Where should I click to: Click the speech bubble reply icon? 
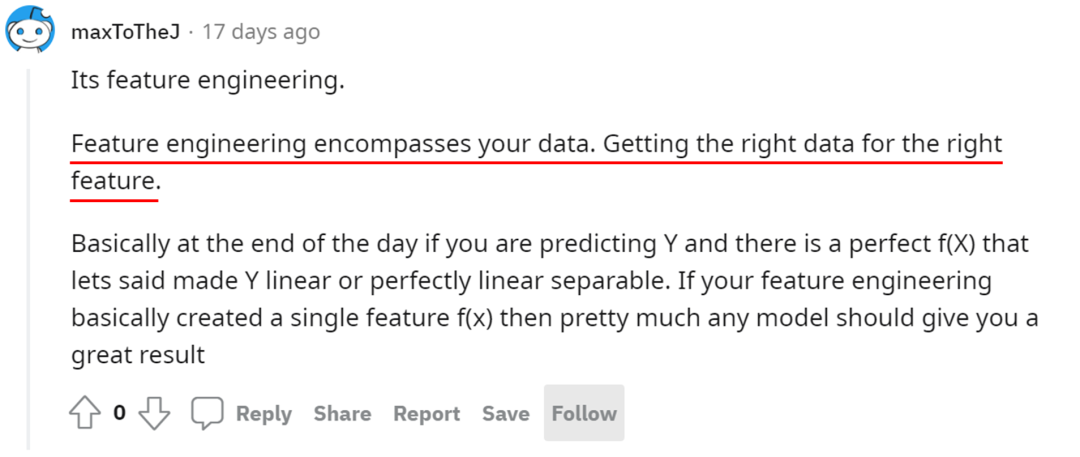click(x=207, y=413)
